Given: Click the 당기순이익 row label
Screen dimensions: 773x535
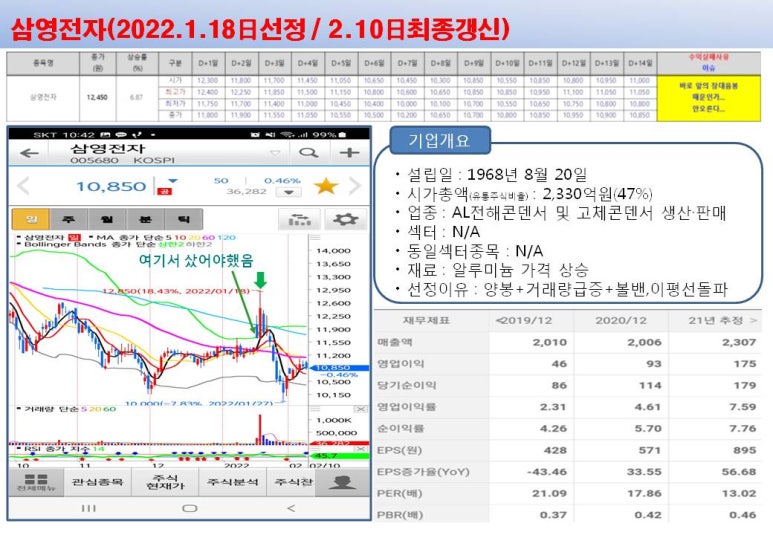Looking at the screenshot, I should tap(406, 385).
